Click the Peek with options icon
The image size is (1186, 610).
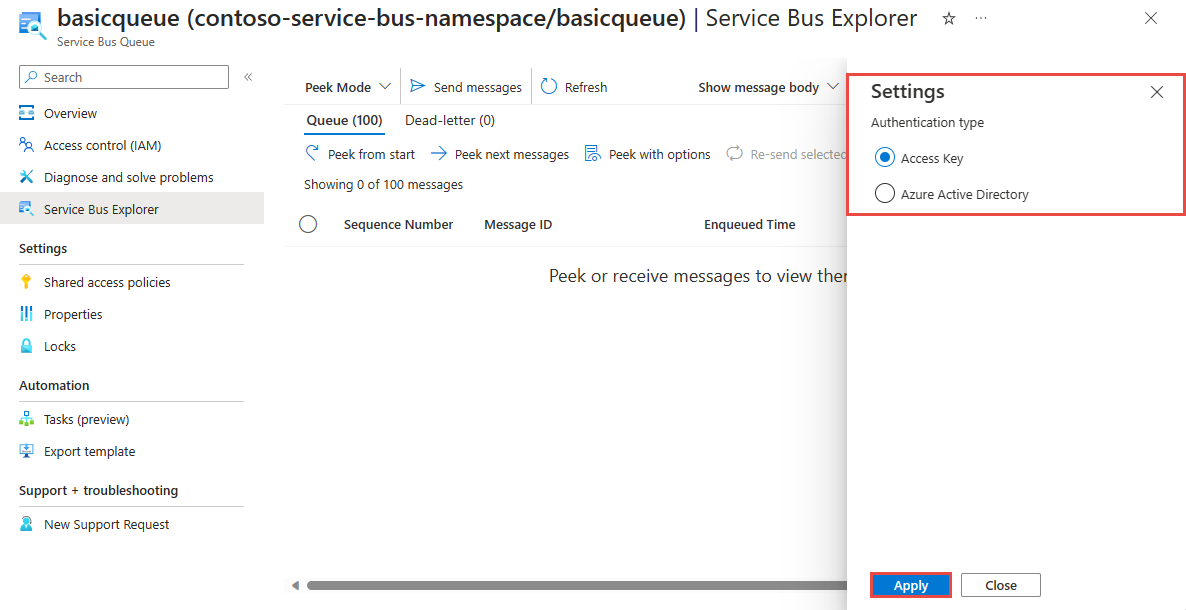pos(593,154)
